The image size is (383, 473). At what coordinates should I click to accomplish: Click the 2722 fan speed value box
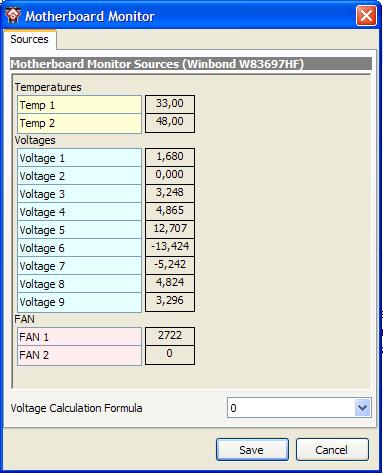(x=170, y=336)
